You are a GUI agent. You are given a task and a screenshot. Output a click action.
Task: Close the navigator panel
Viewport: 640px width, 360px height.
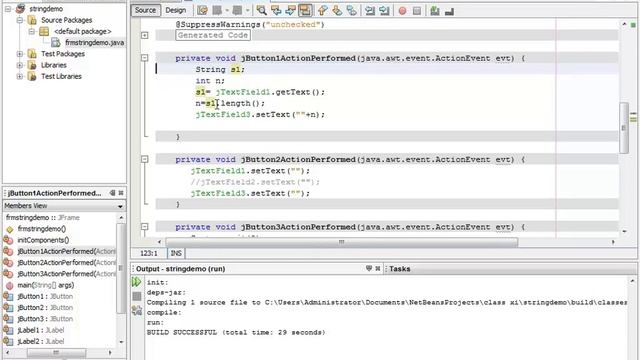(121, 193)
